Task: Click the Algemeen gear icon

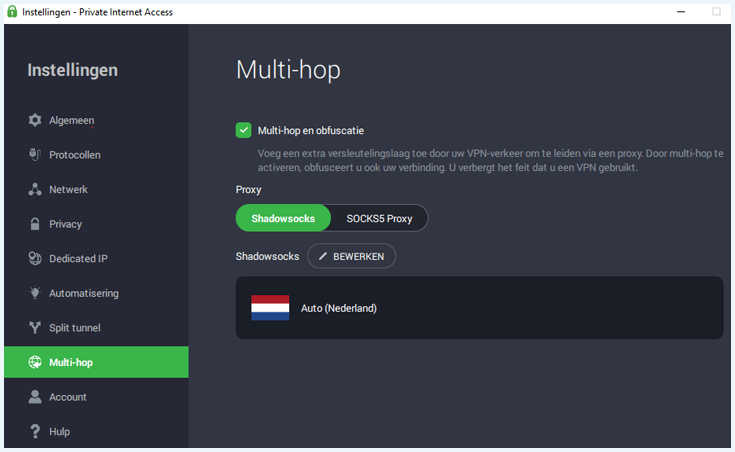Action: [x=35, y=120]
